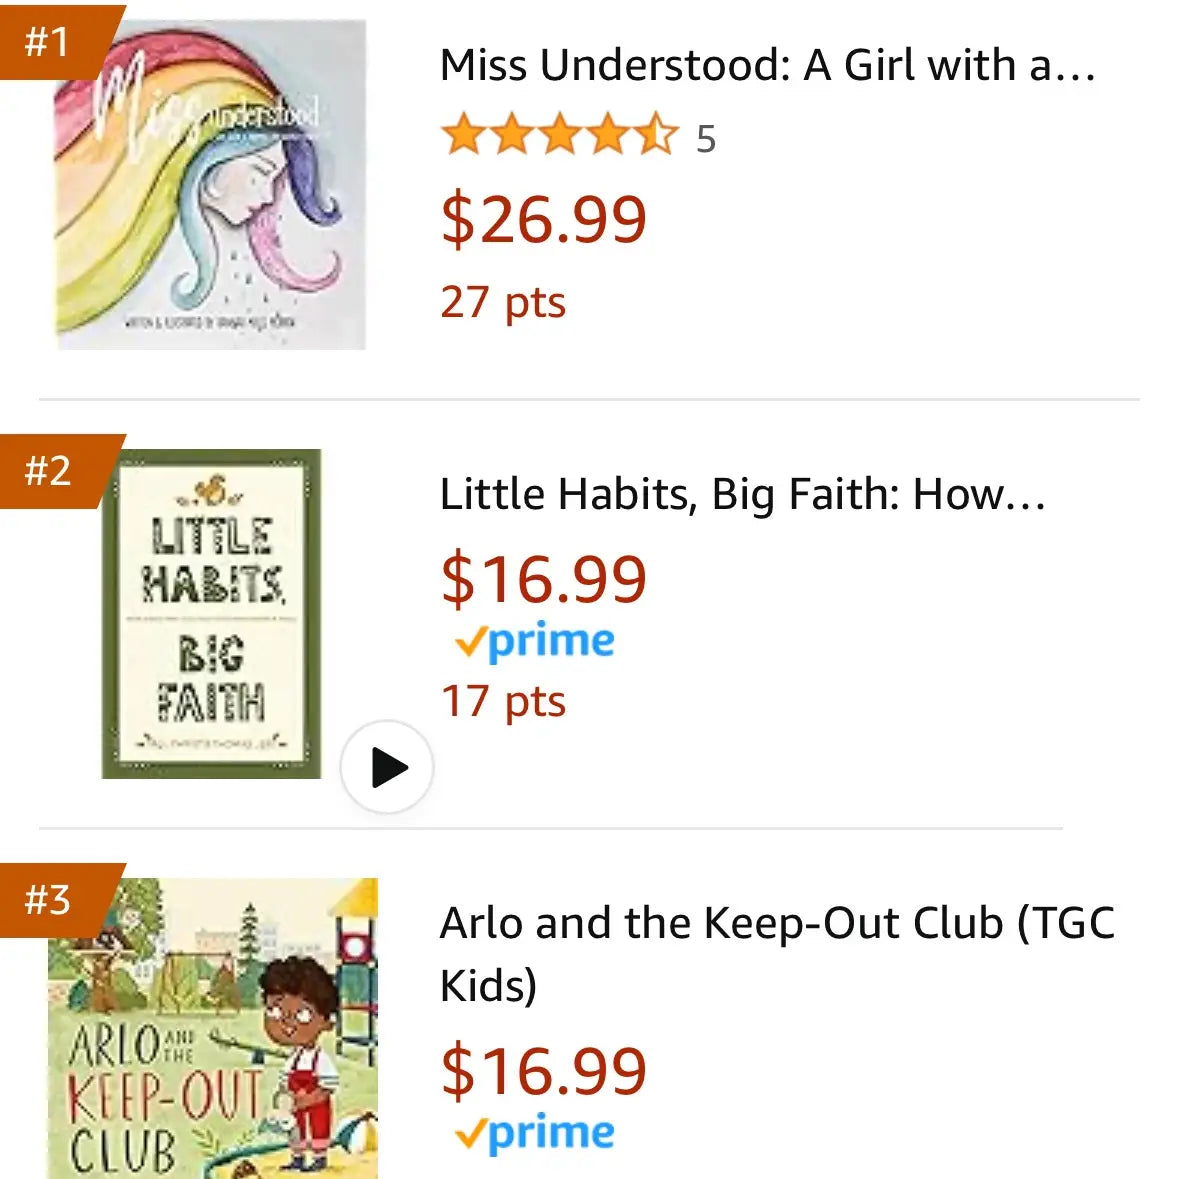View star rating for Miss Understood
This screenshot has width=1179, height=1179.
coord(560,135)
